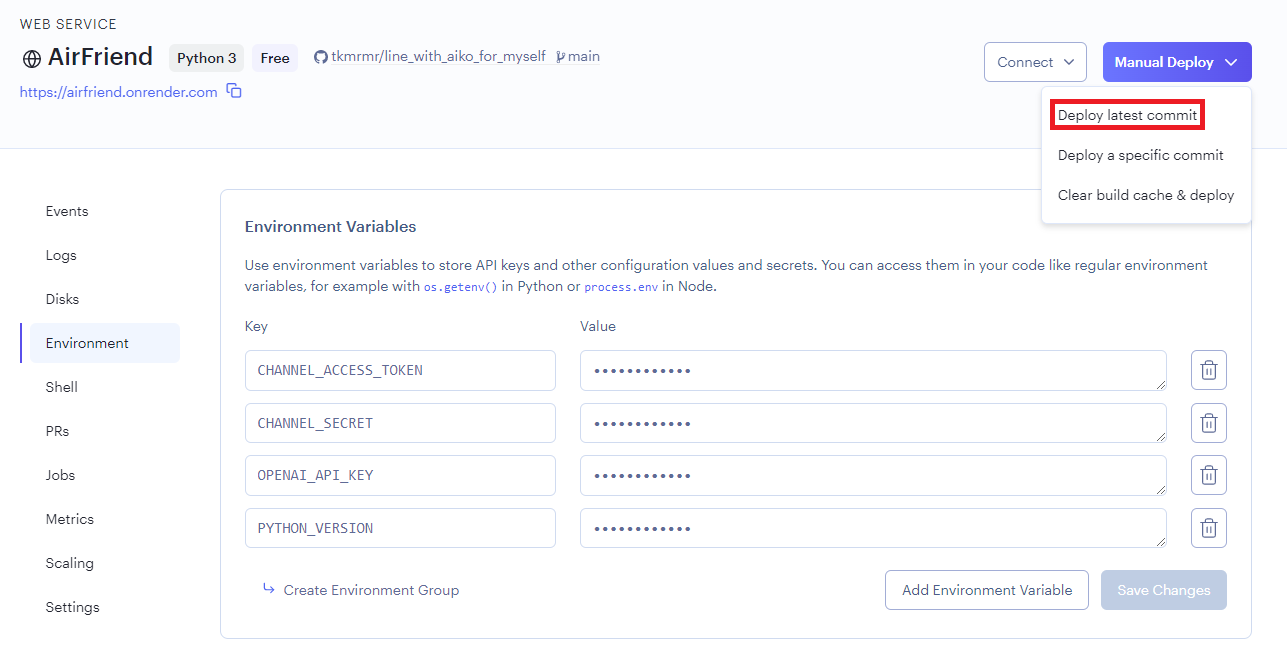Edit the CHANNEL_ACCESS_TOKEN key field

click(400, 370)
